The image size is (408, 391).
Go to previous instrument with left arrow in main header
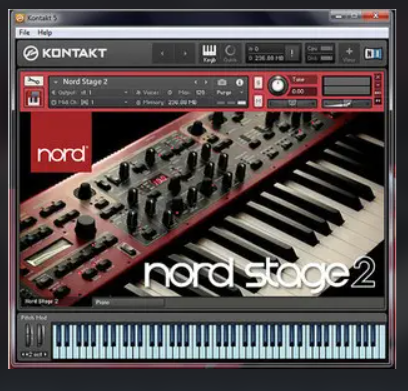[162, 53]
